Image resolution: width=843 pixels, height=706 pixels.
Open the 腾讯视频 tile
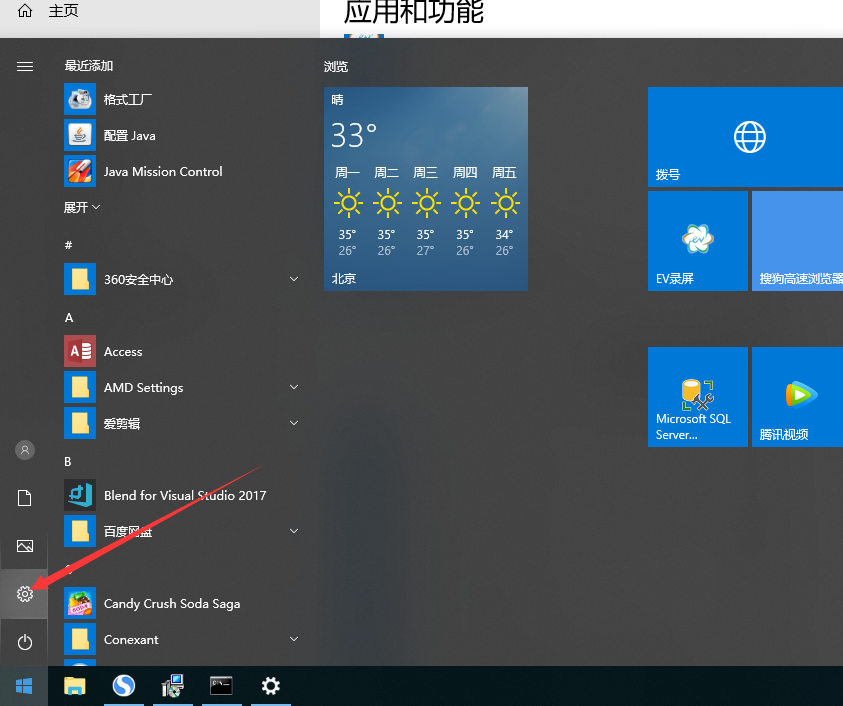(x=797, y=397)
